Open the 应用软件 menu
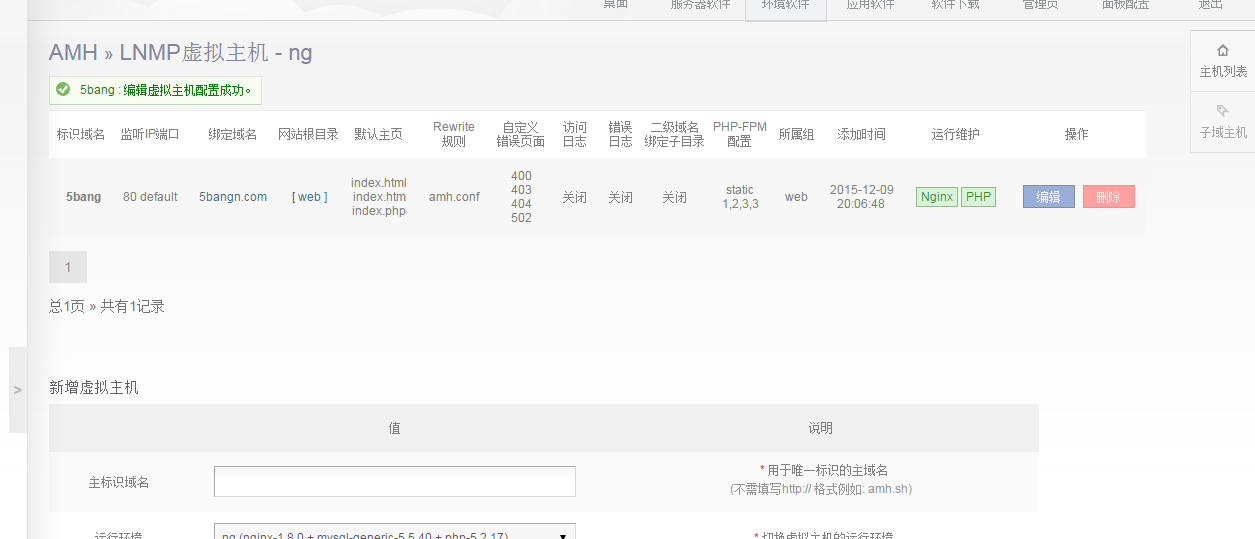Viewport: 1255px width, 539px height. click(x=870, y=6)
